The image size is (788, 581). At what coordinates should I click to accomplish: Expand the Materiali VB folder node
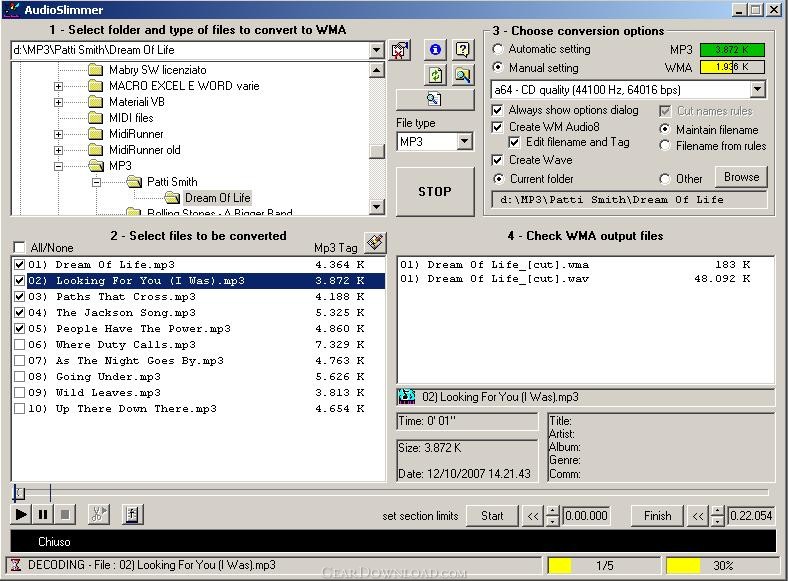(x=58, y=103)
